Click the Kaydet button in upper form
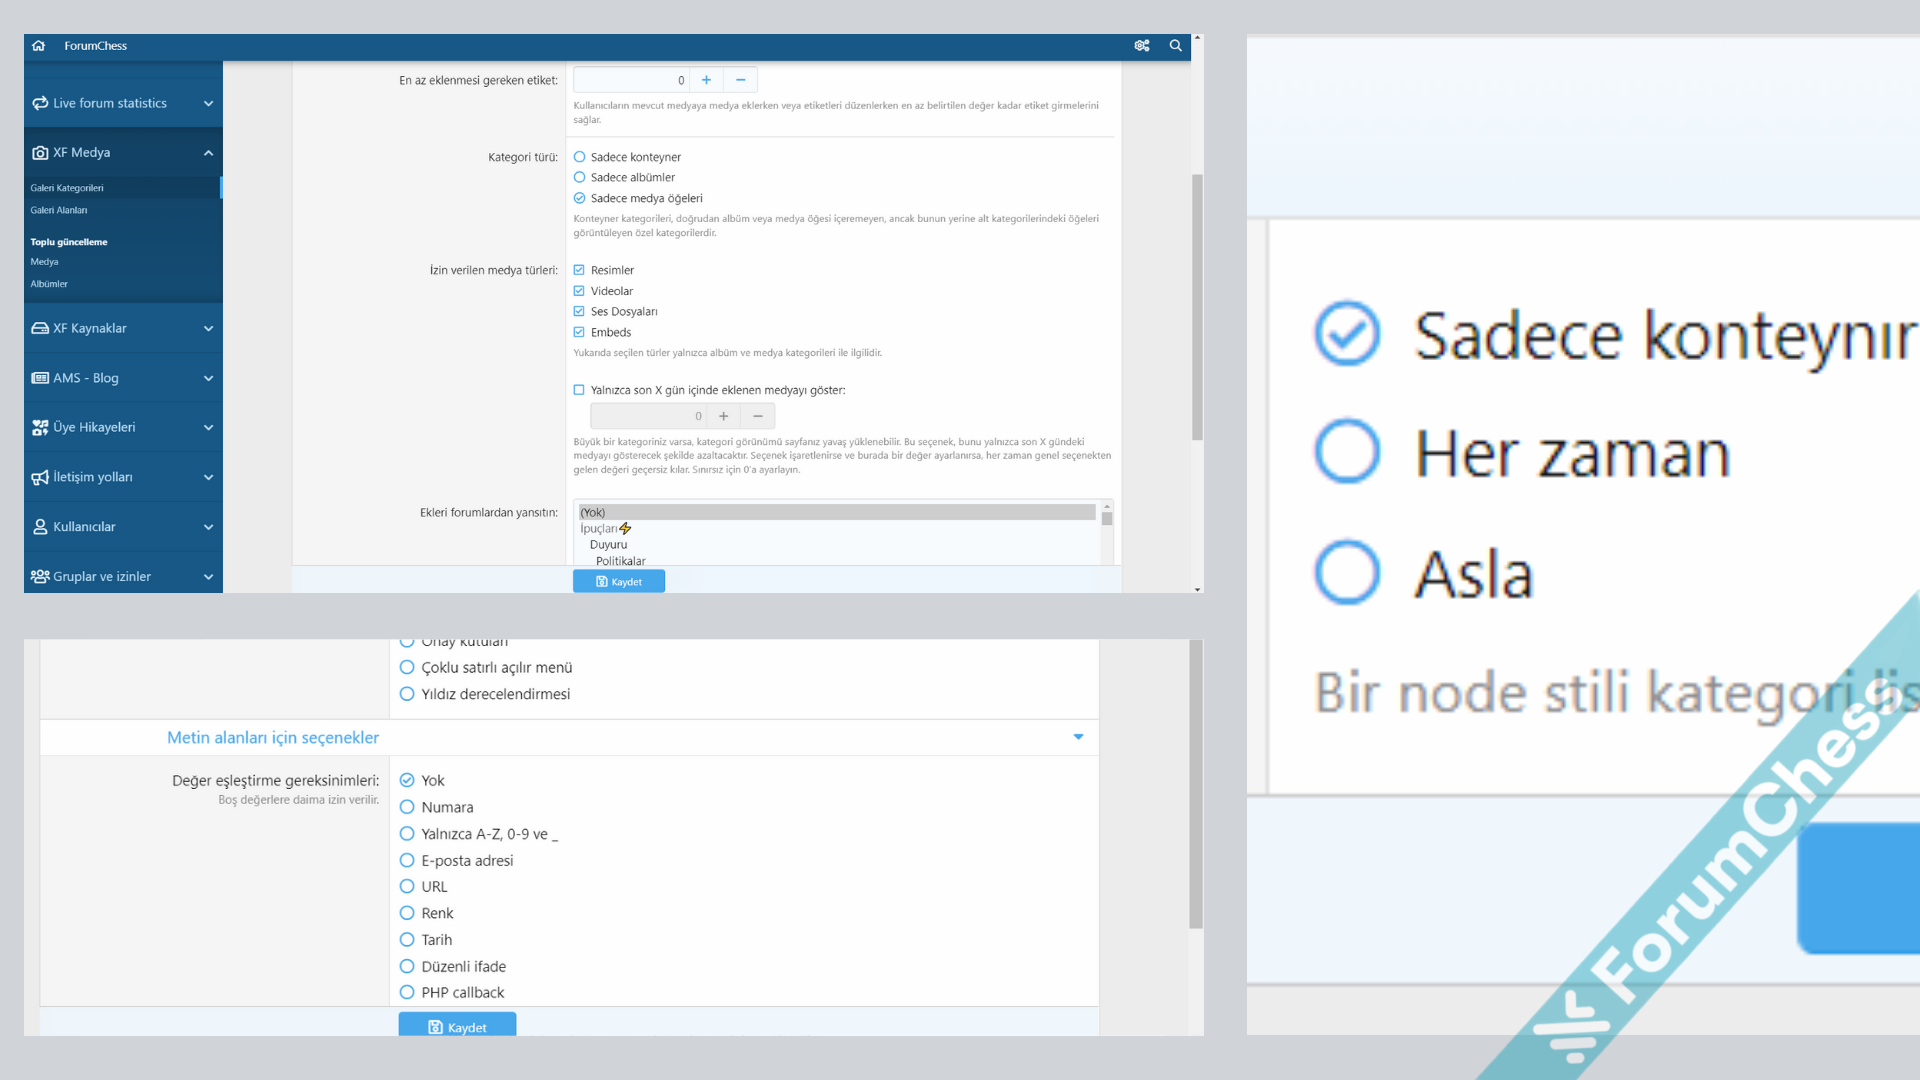Image resolution: width=1920 pixels, height=1080 pixels. [618, 581]
